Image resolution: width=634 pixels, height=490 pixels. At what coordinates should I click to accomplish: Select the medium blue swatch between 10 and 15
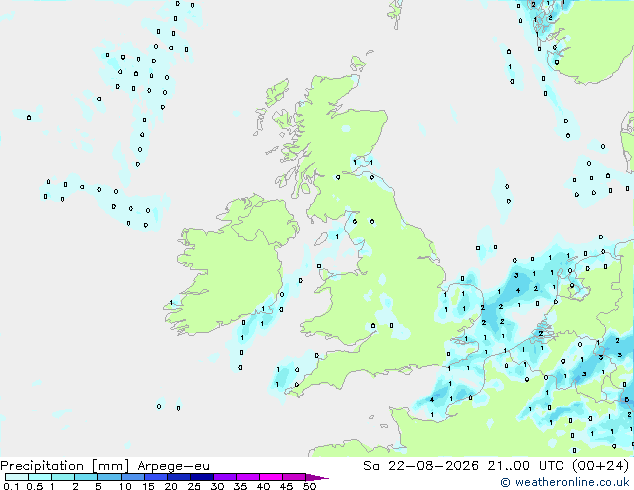pos(133,477)
